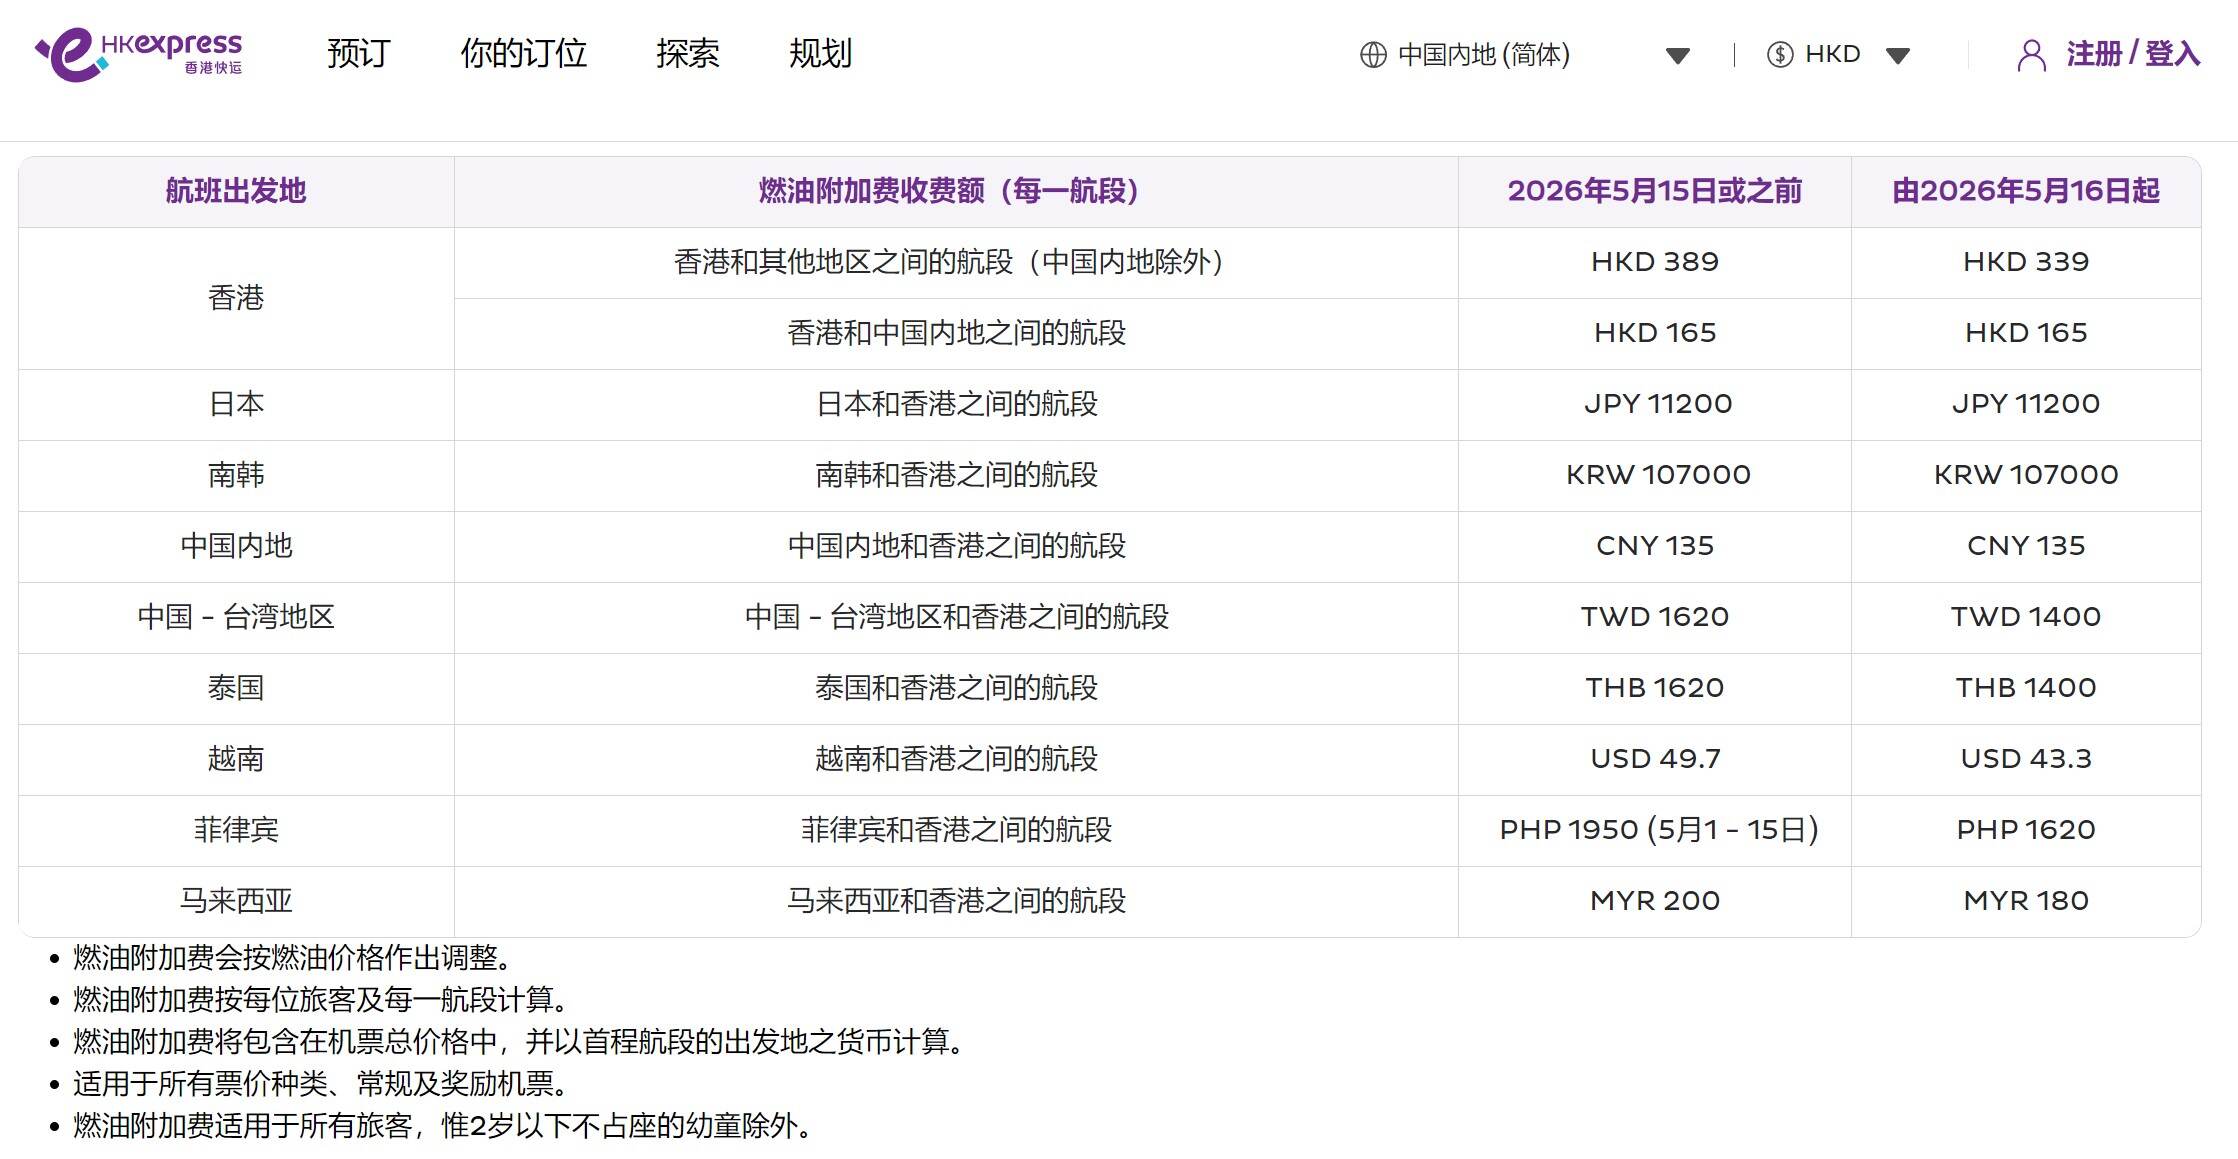Viewport: 2238px width, 1159px height.
Task: Click the TWD 1620 value
Action: [1655, 617]
